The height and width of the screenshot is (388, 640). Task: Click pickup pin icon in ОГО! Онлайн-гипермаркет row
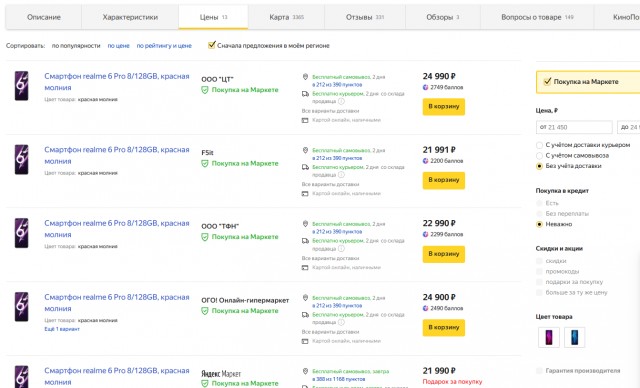305,298
